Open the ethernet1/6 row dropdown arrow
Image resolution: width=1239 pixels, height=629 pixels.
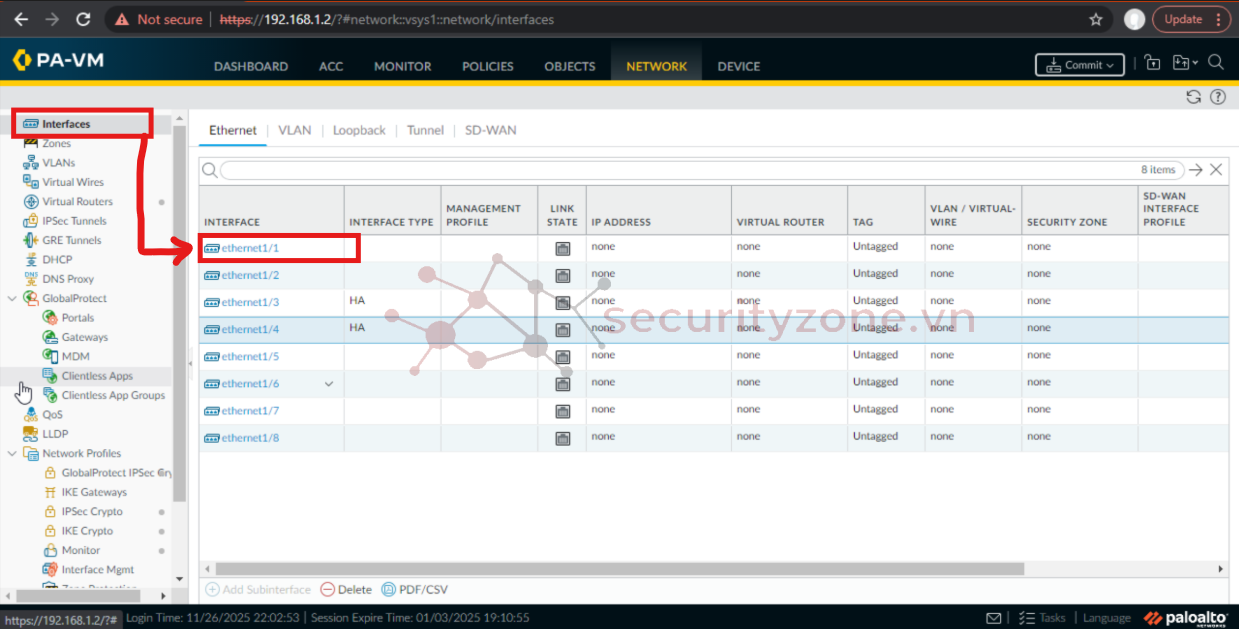click(329, 384)
